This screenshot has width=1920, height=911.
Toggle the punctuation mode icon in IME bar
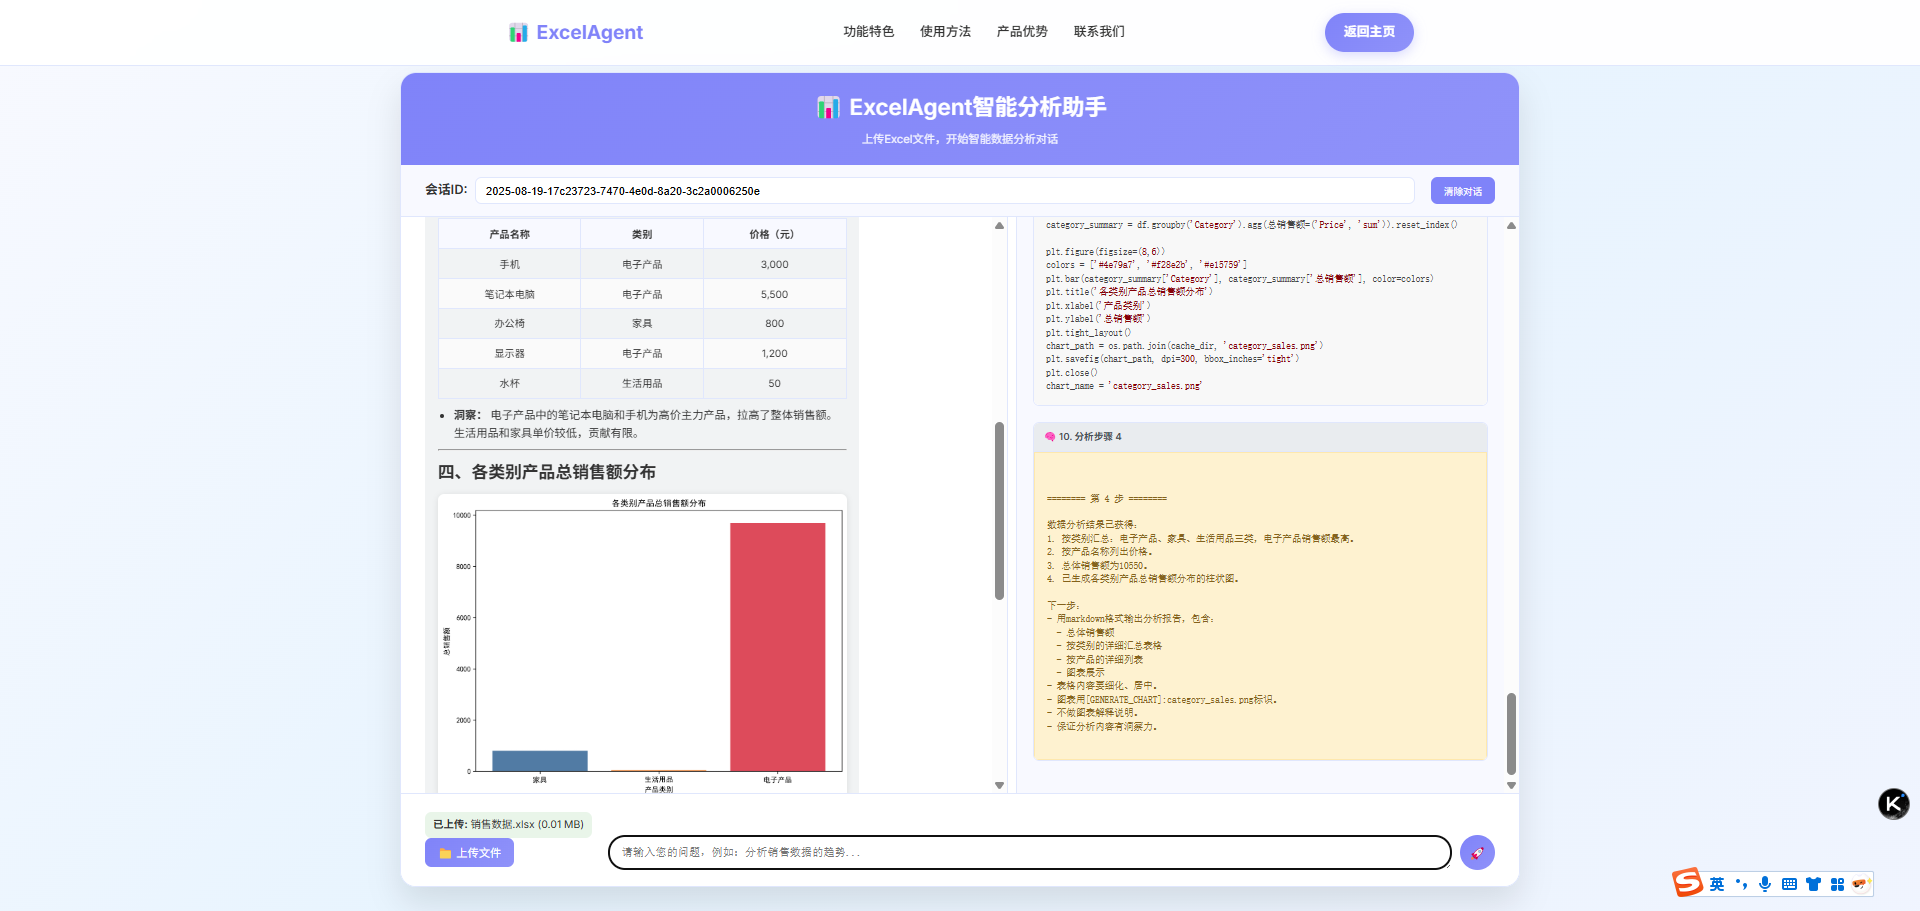1741,884
